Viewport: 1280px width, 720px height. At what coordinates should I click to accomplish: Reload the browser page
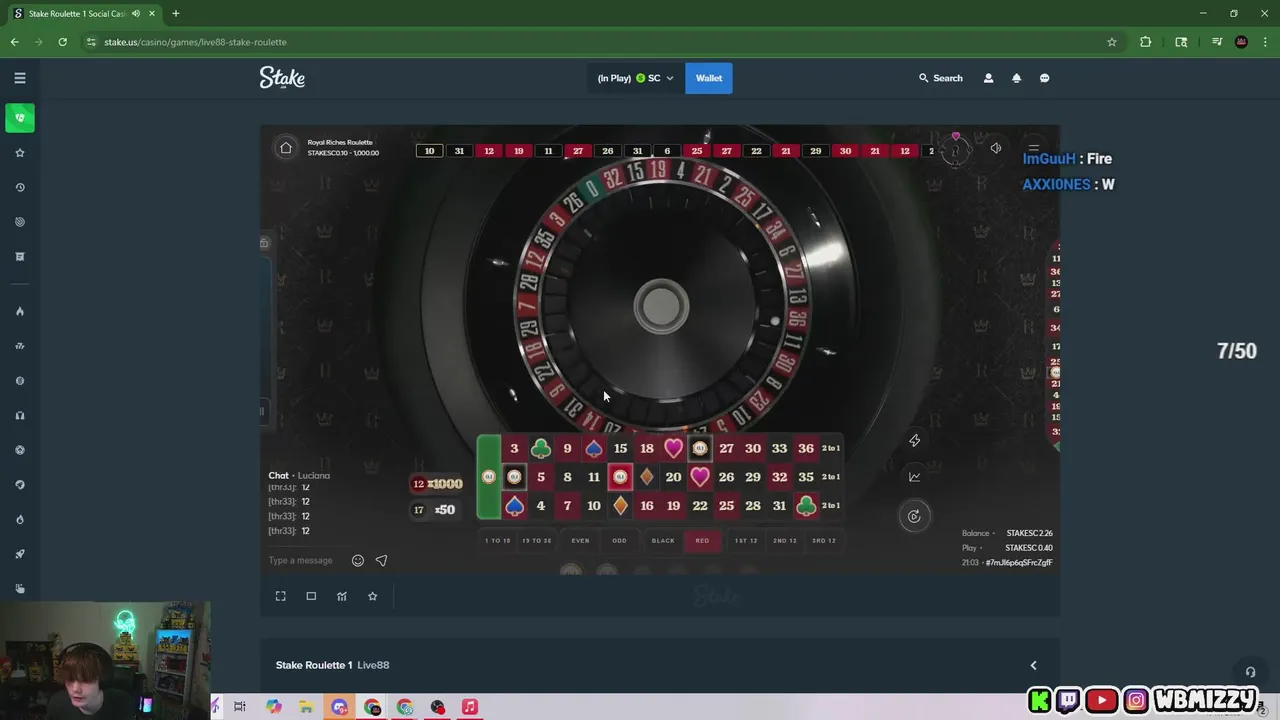tap(62, 42)
